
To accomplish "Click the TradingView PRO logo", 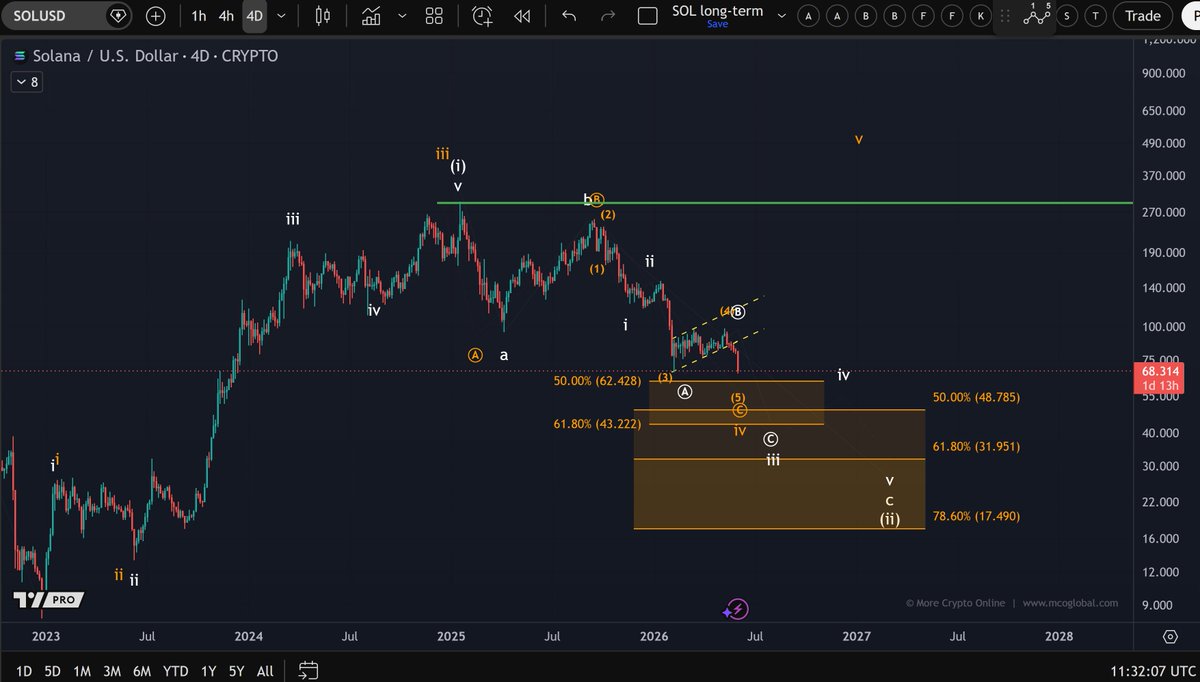I will 48,600.
